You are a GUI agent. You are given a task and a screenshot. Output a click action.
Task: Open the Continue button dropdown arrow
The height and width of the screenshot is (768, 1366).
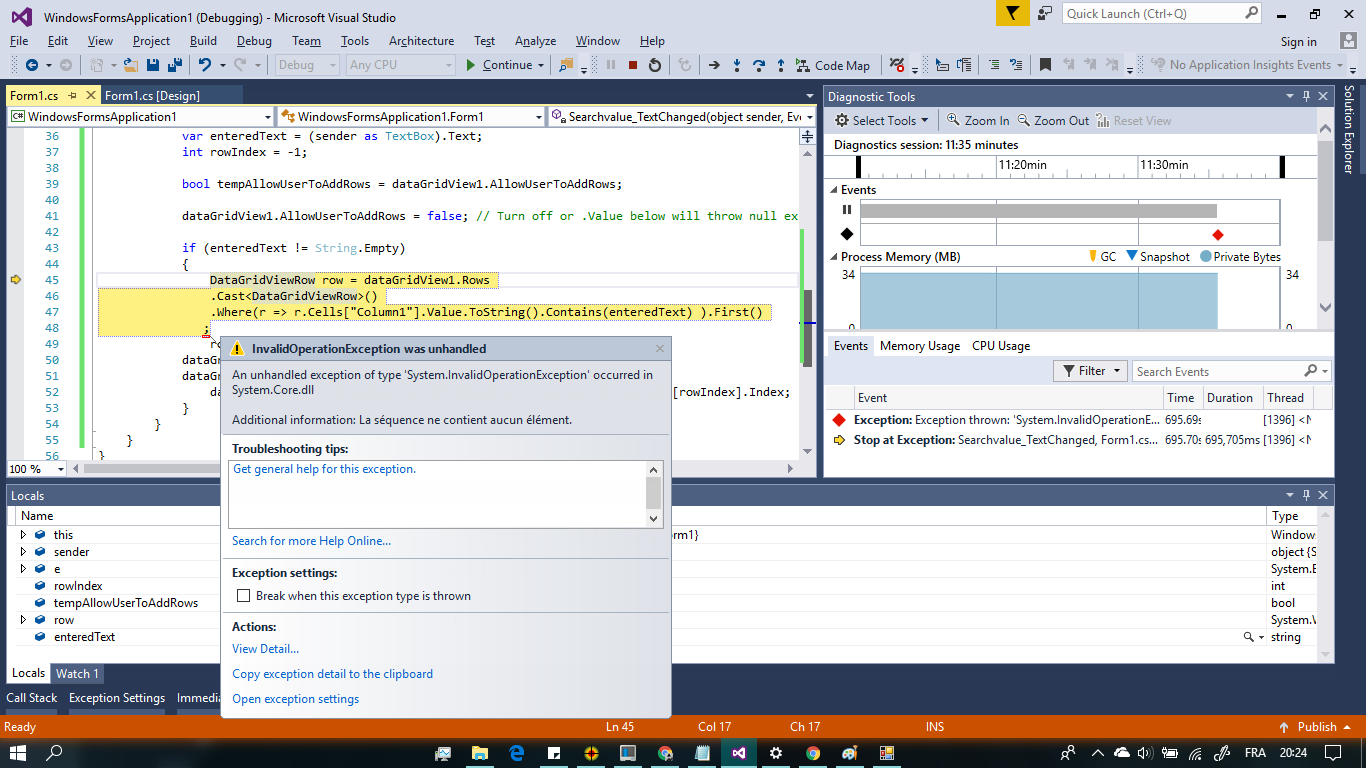click(x=541, y=65)
